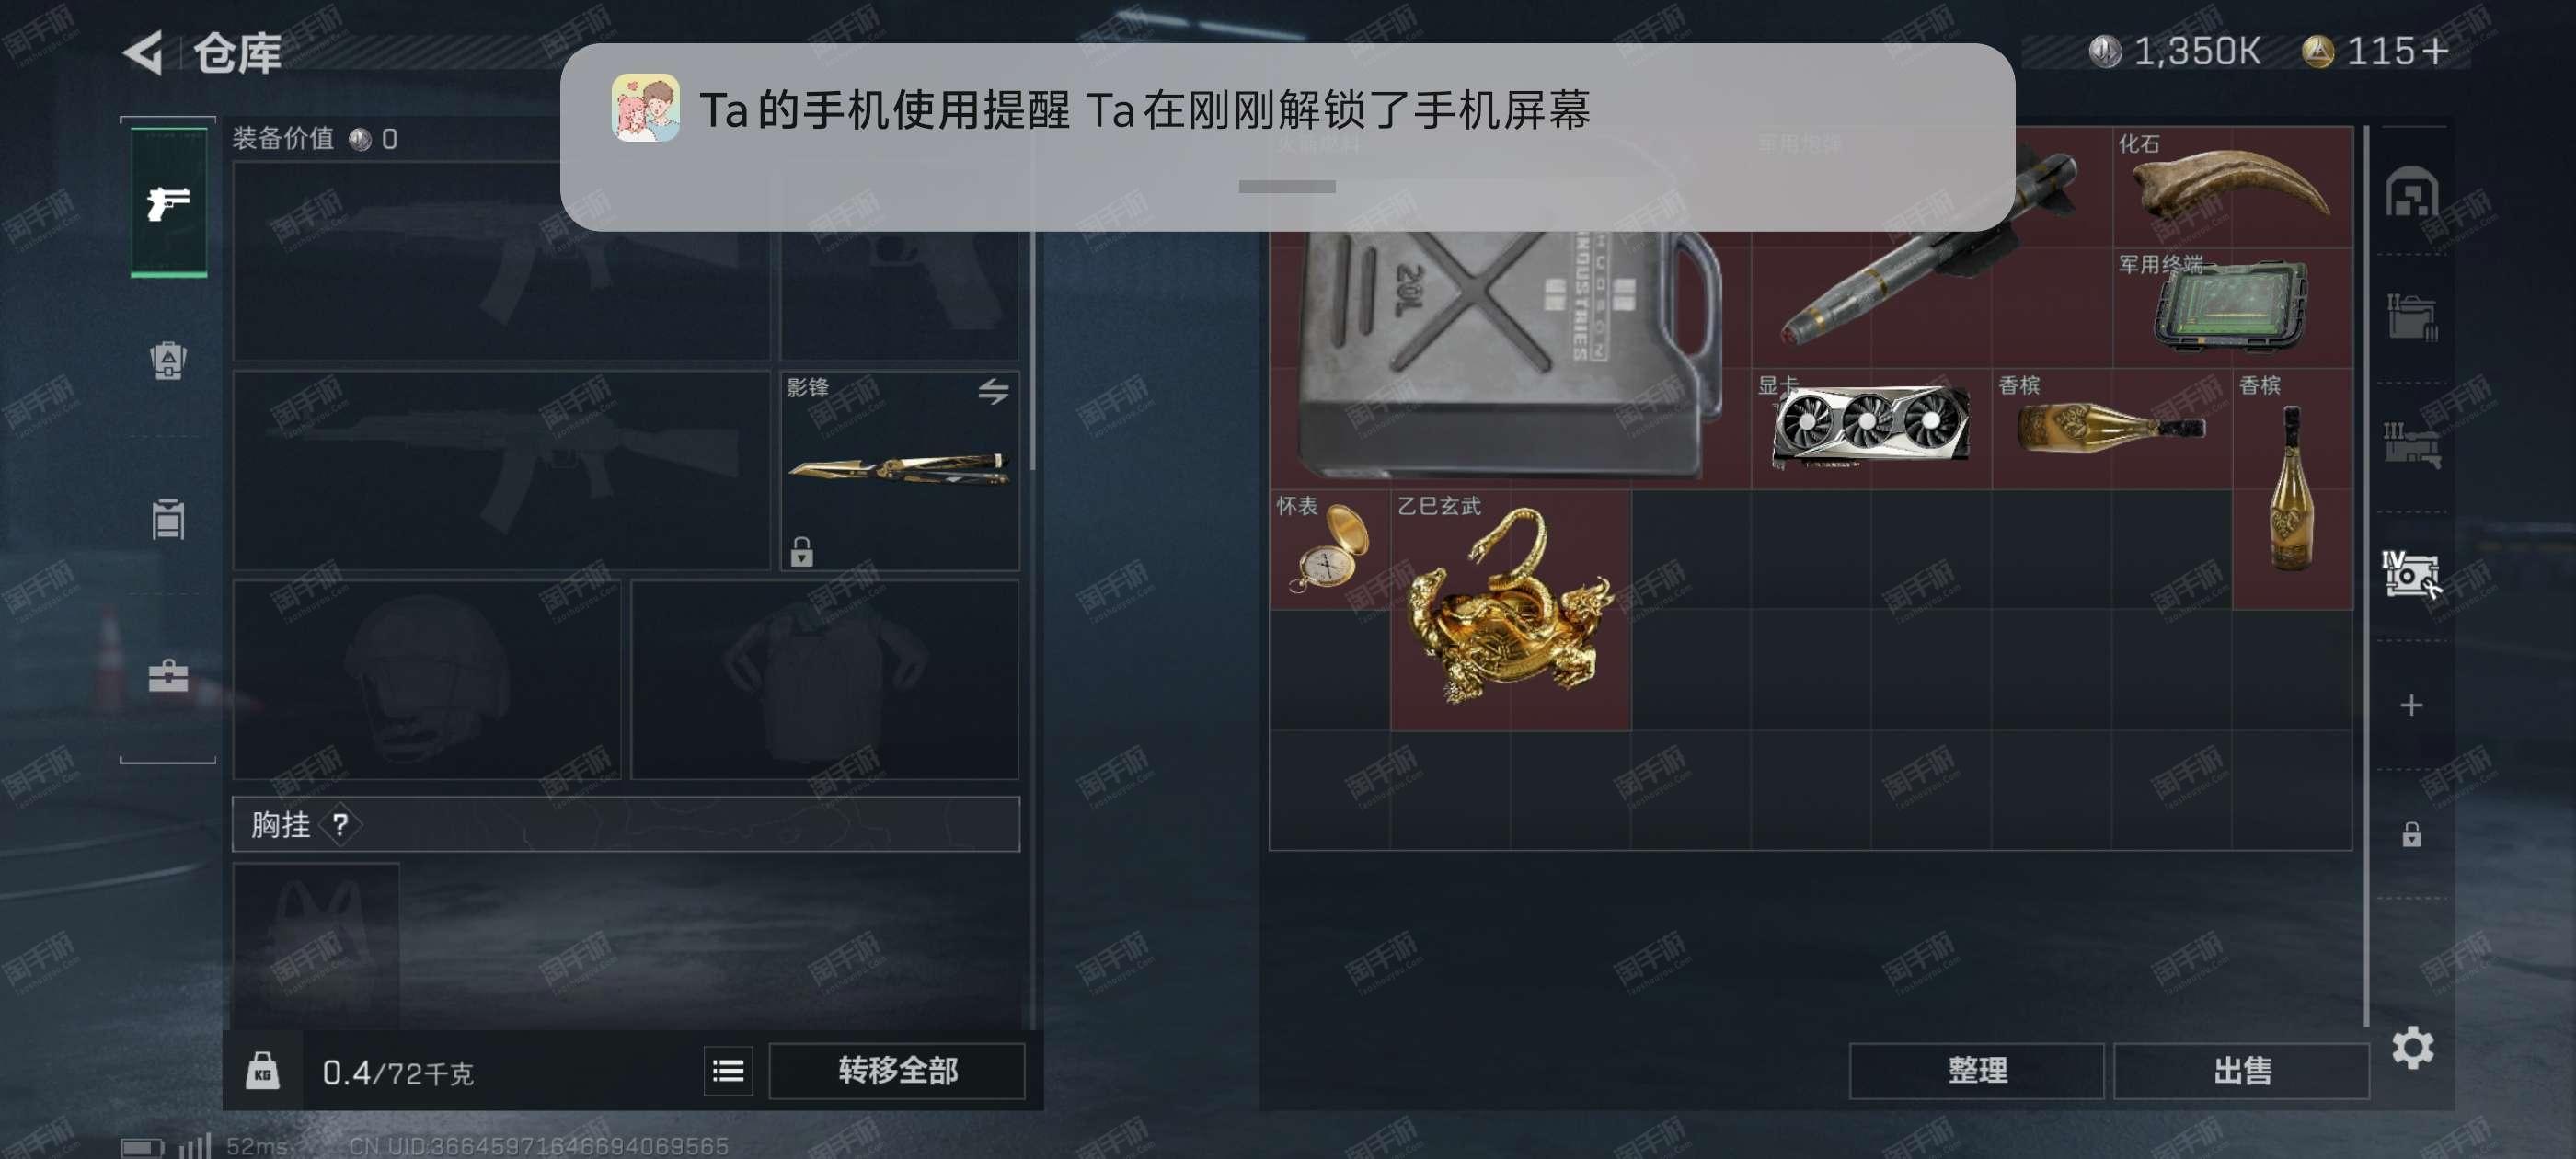This screenshot has height=1159, width=2576.
Task: Select the 显卡 graphics card item
Action: (1871, 428)
